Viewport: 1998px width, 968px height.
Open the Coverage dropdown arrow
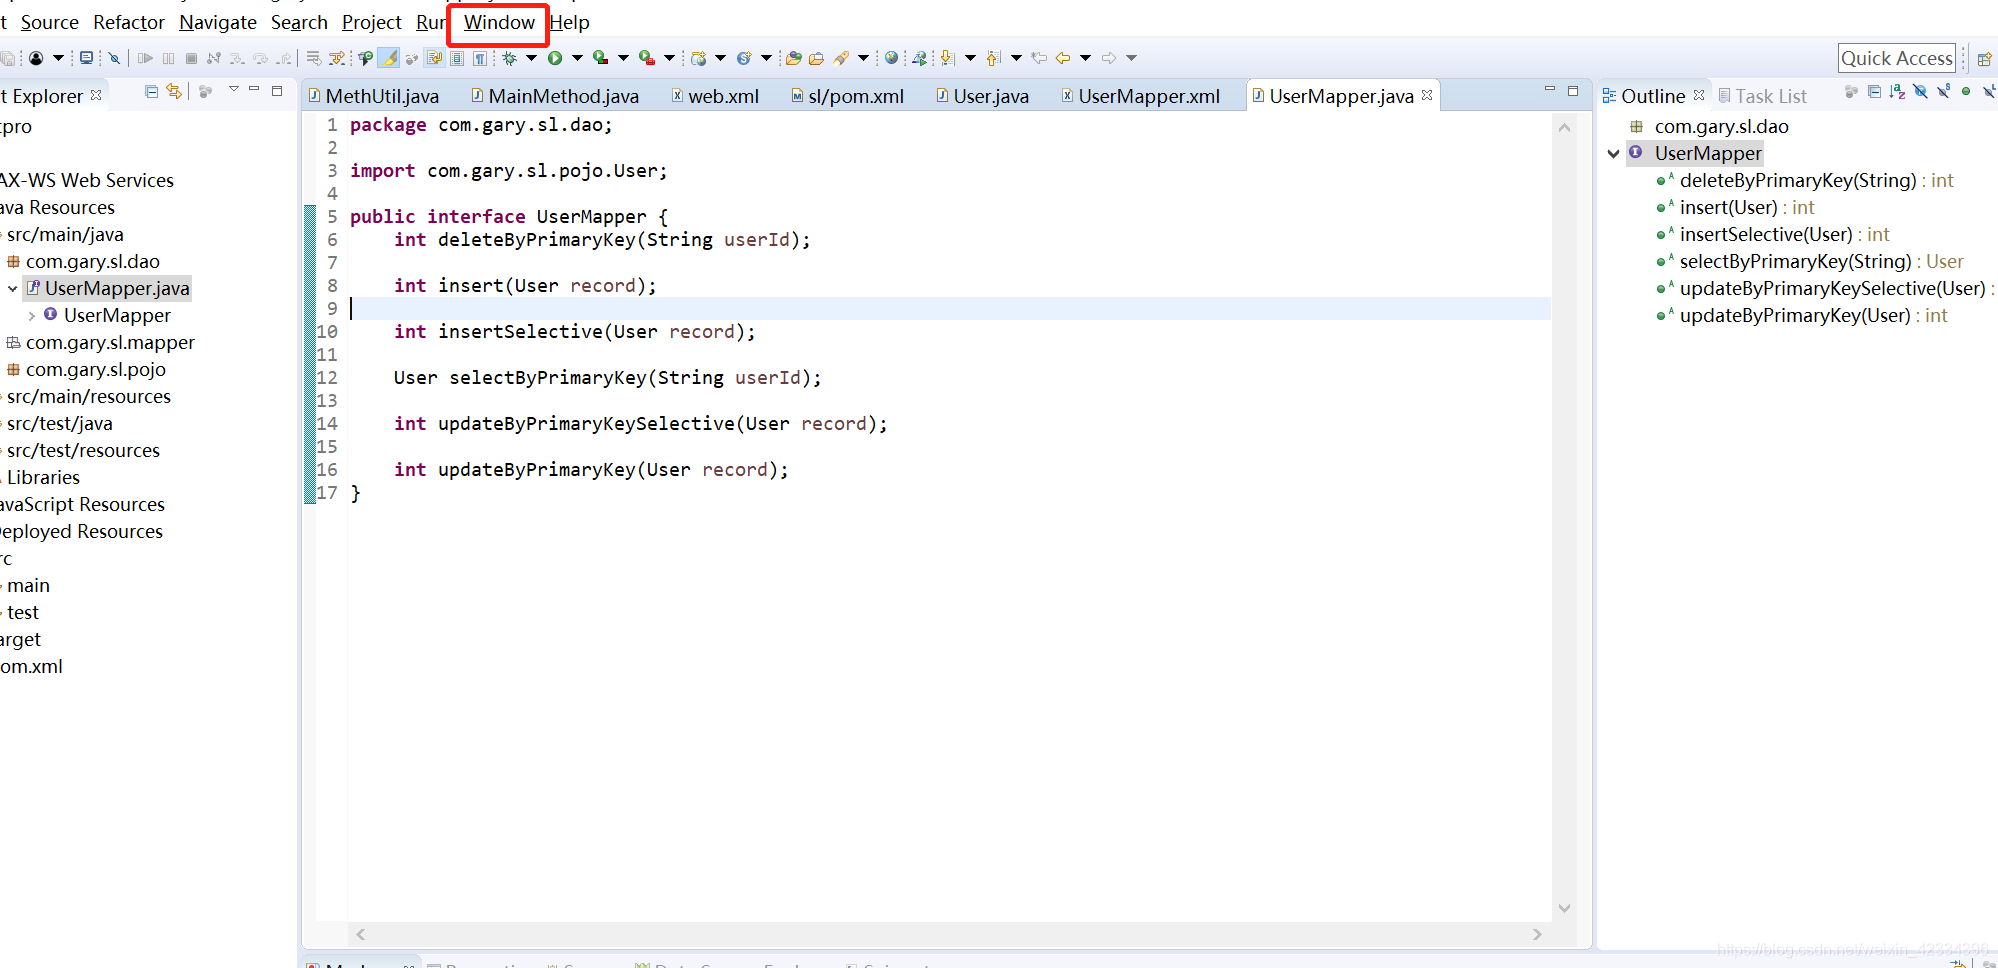tap(623, 58)
